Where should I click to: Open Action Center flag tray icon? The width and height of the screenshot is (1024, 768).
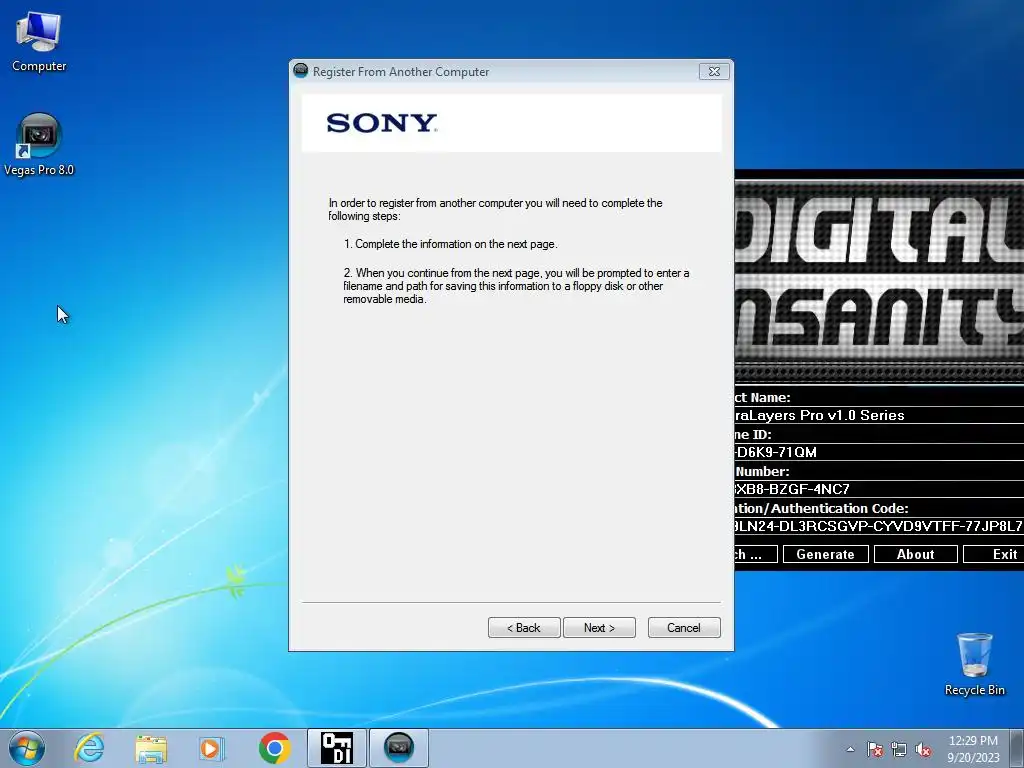coord(874,749)
